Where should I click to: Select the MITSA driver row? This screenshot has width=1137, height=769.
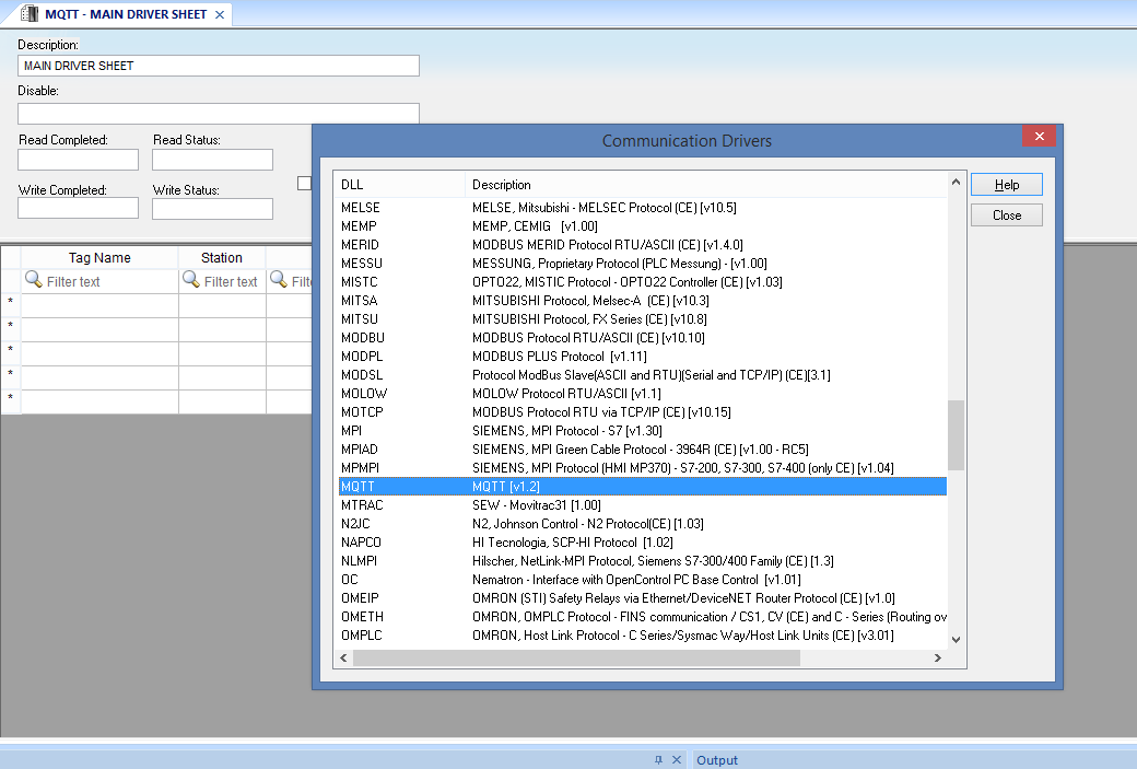tap(642, 301)
